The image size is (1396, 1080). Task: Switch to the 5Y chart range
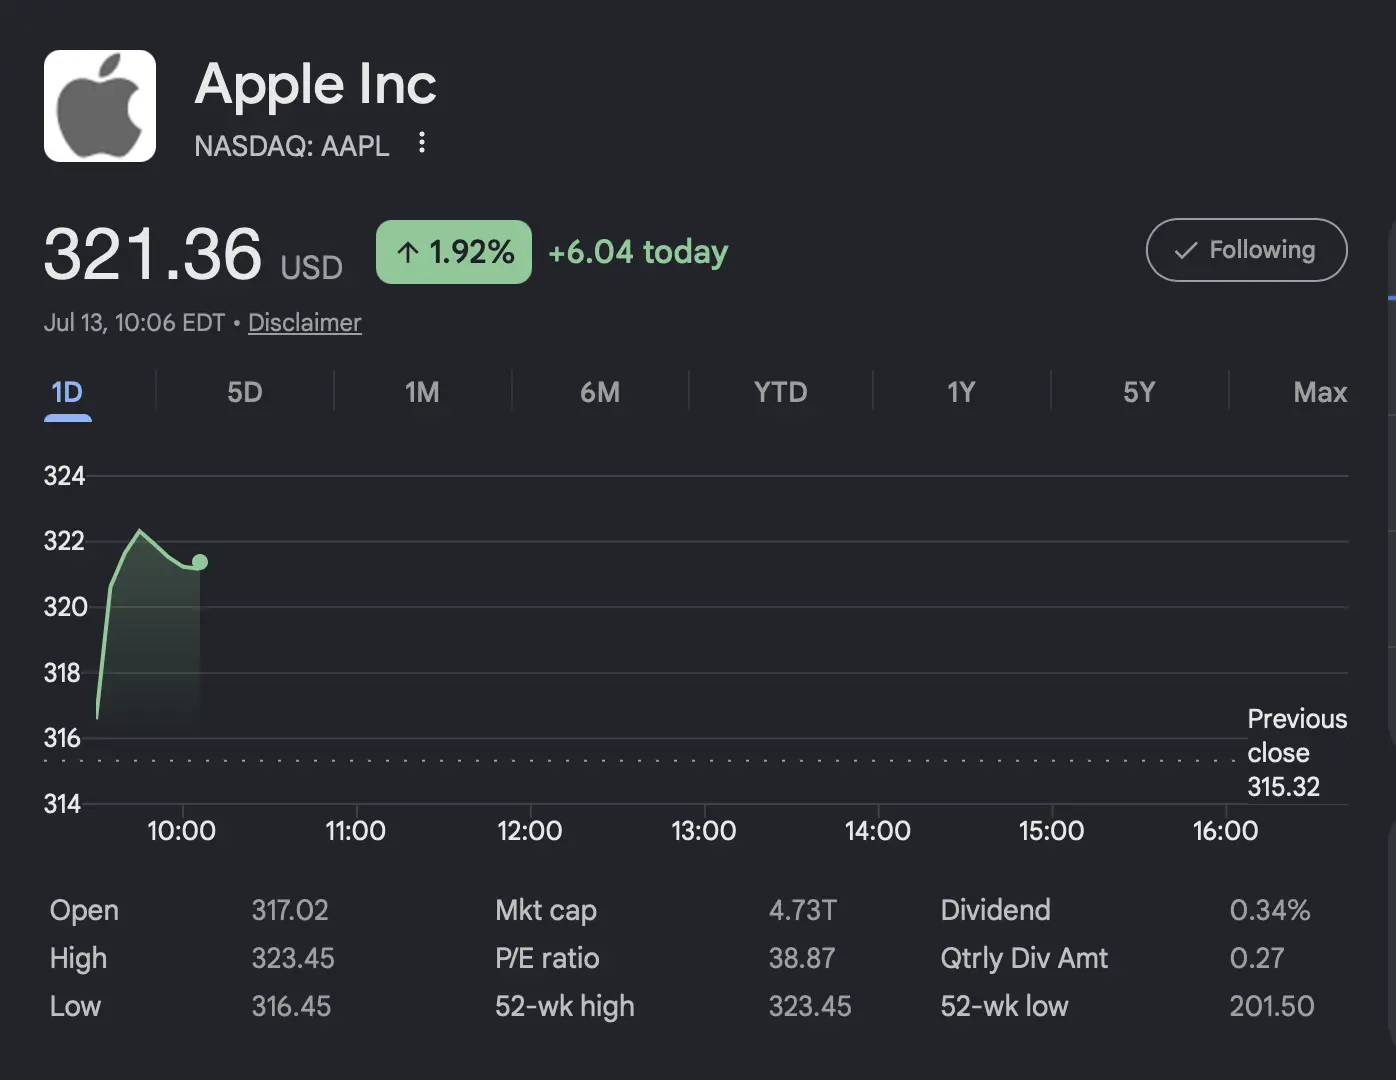(1139, 392)
